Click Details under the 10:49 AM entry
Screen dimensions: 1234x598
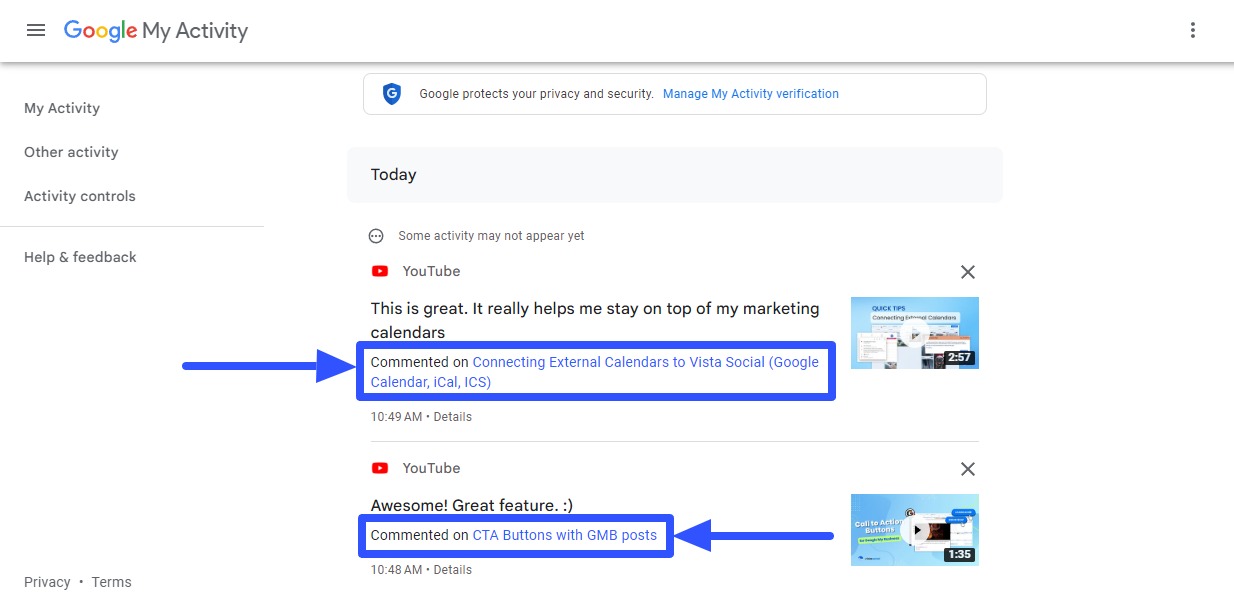tap(453, 416)
